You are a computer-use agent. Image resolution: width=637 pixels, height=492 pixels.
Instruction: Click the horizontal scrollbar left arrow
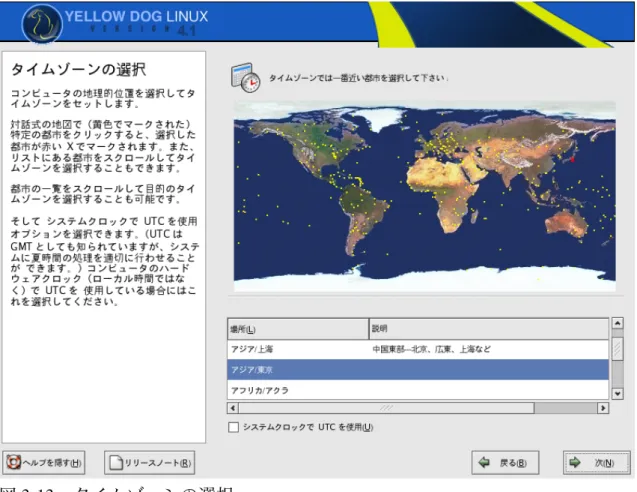[x=233, y=407]
